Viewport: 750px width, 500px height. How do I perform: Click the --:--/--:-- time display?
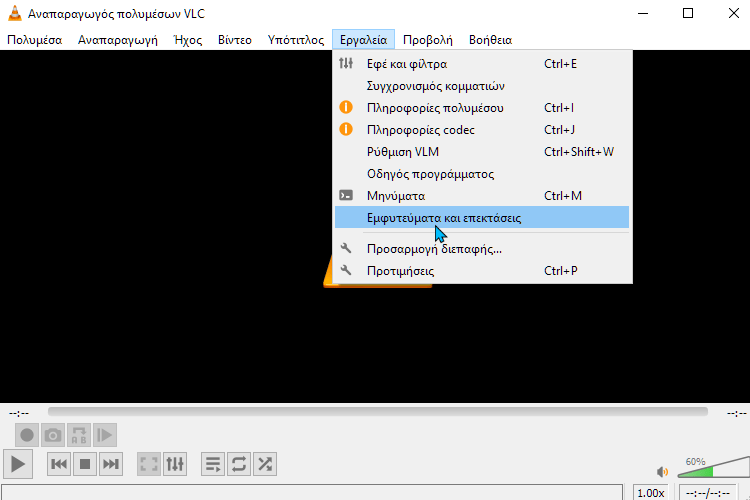pos(708,493)
